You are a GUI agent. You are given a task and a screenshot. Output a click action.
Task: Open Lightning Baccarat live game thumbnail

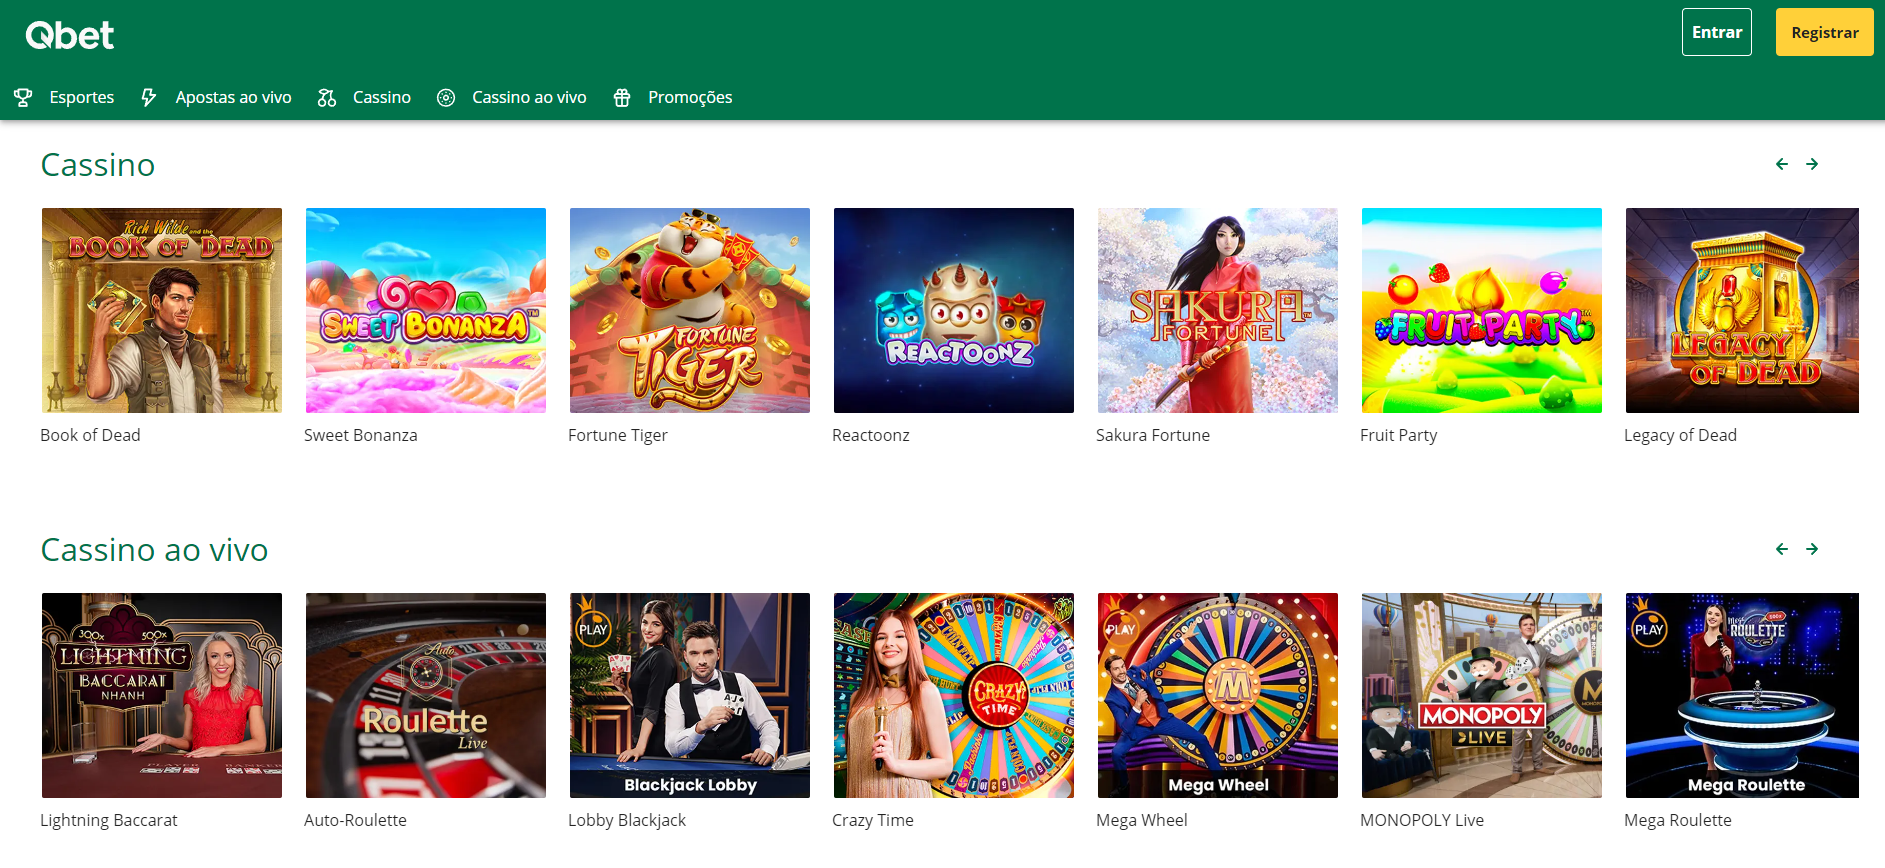pos(162,695)
